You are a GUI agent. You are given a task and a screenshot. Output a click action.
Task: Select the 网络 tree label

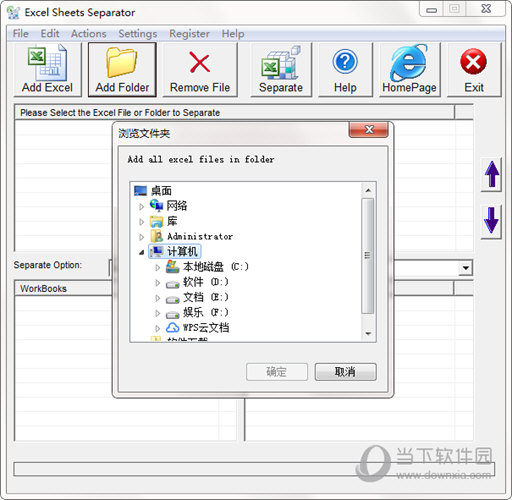pyautogui.click(x=177, y=206)
